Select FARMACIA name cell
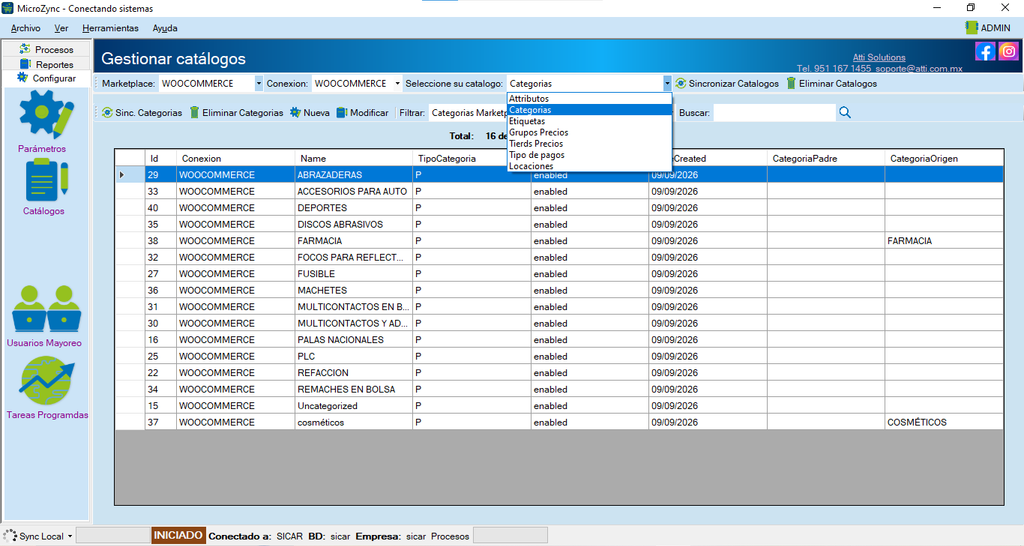 pos(353,240)
